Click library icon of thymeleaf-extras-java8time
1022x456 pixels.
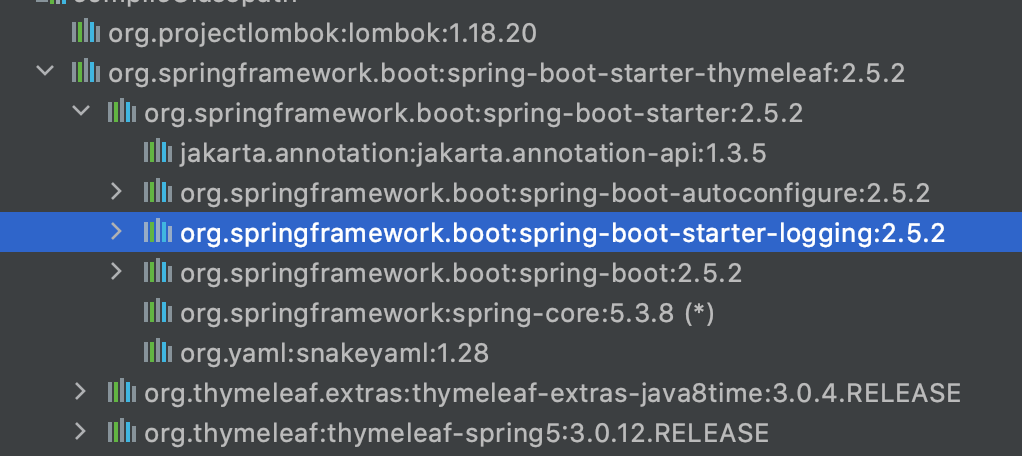tap(122, 393)
